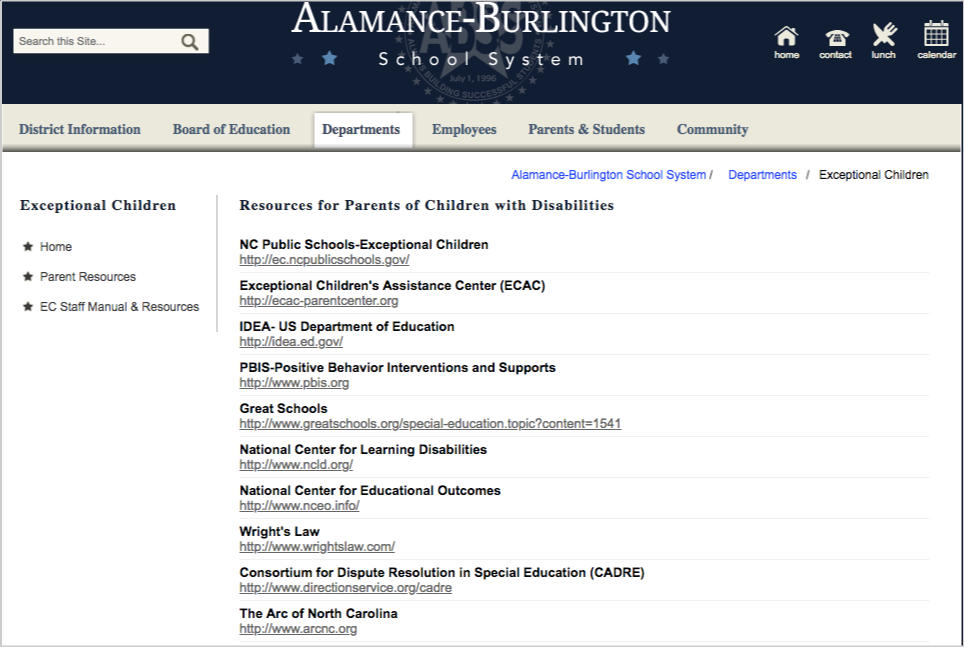Viewport: 964px width, 647px height.
Task: Click the star beside EC Staff Manual
Action: (28, 306)
